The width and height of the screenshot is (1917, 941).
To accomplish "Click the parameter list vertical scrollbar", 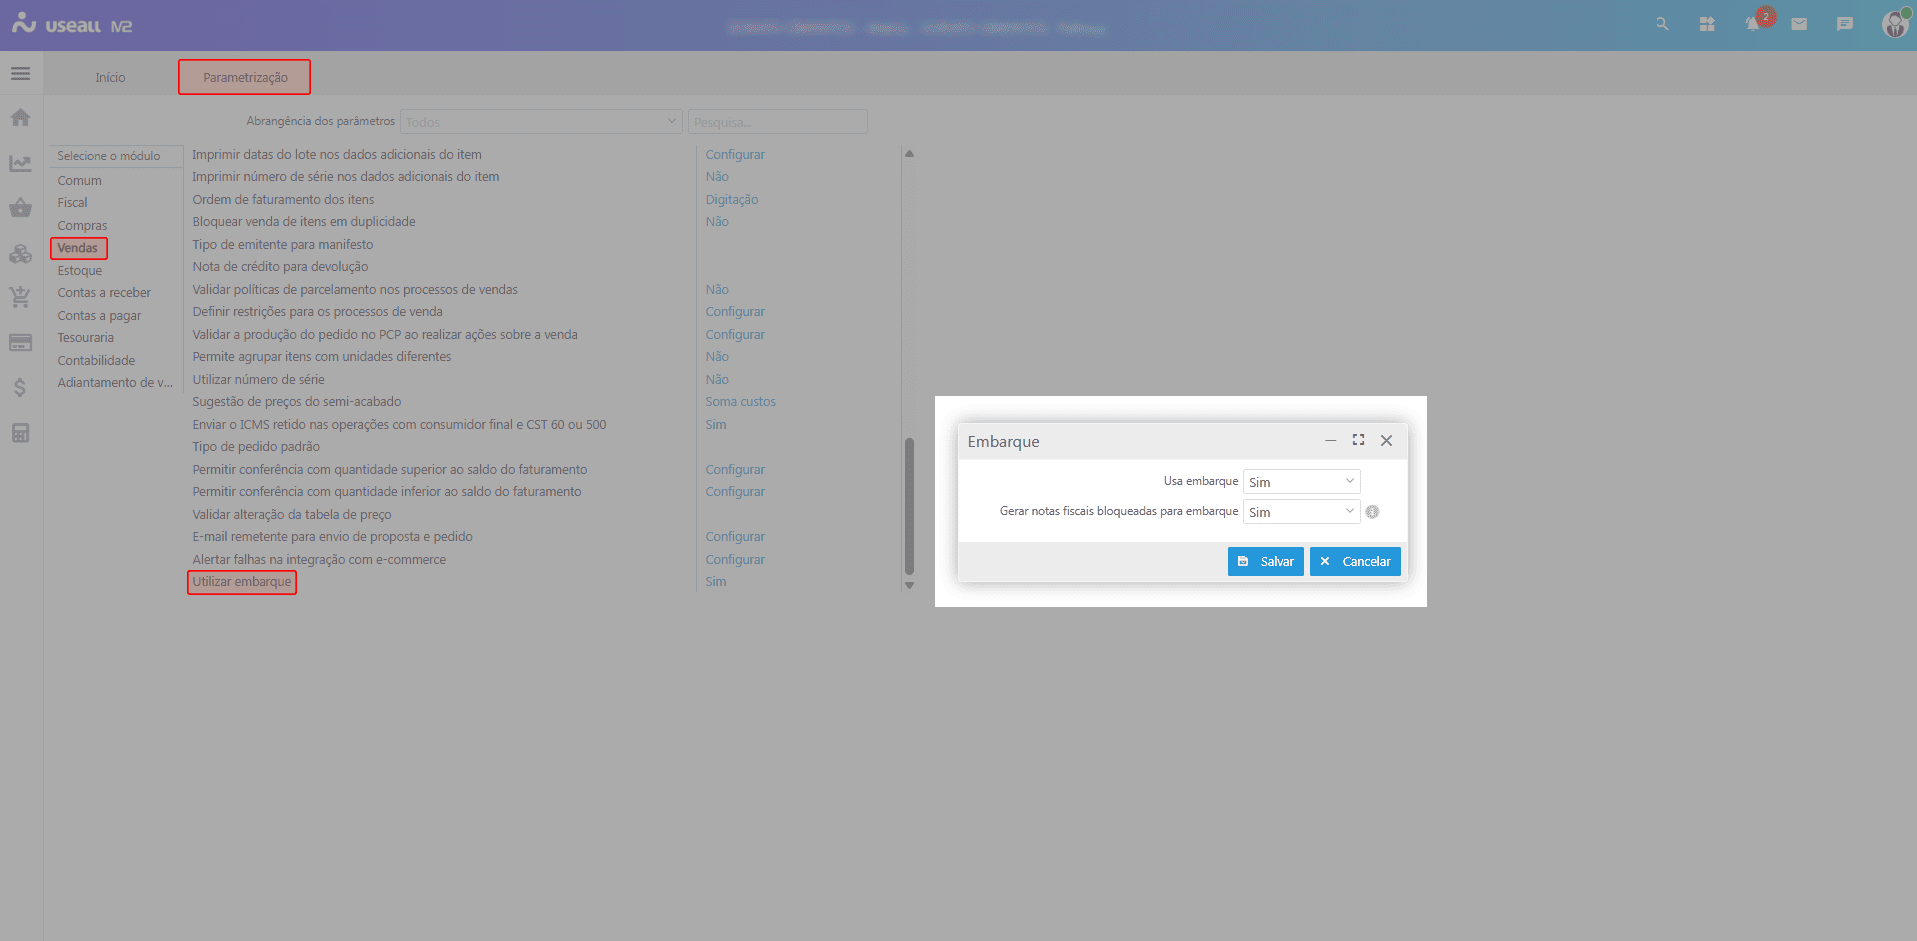I will point(909,505).
